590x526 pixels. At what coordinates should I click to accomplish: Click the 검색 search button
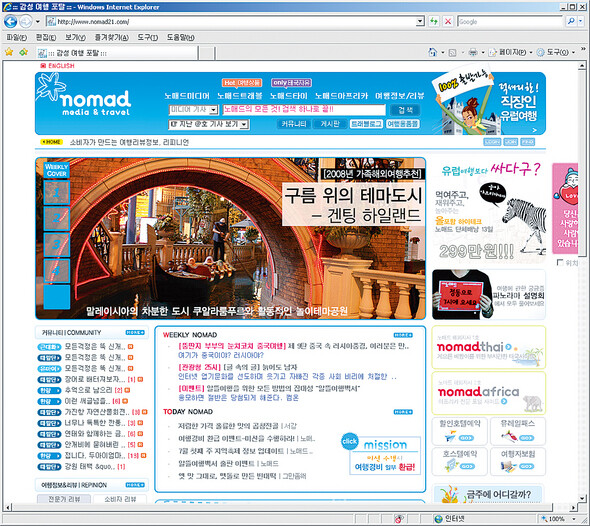(x=405, y=110)
